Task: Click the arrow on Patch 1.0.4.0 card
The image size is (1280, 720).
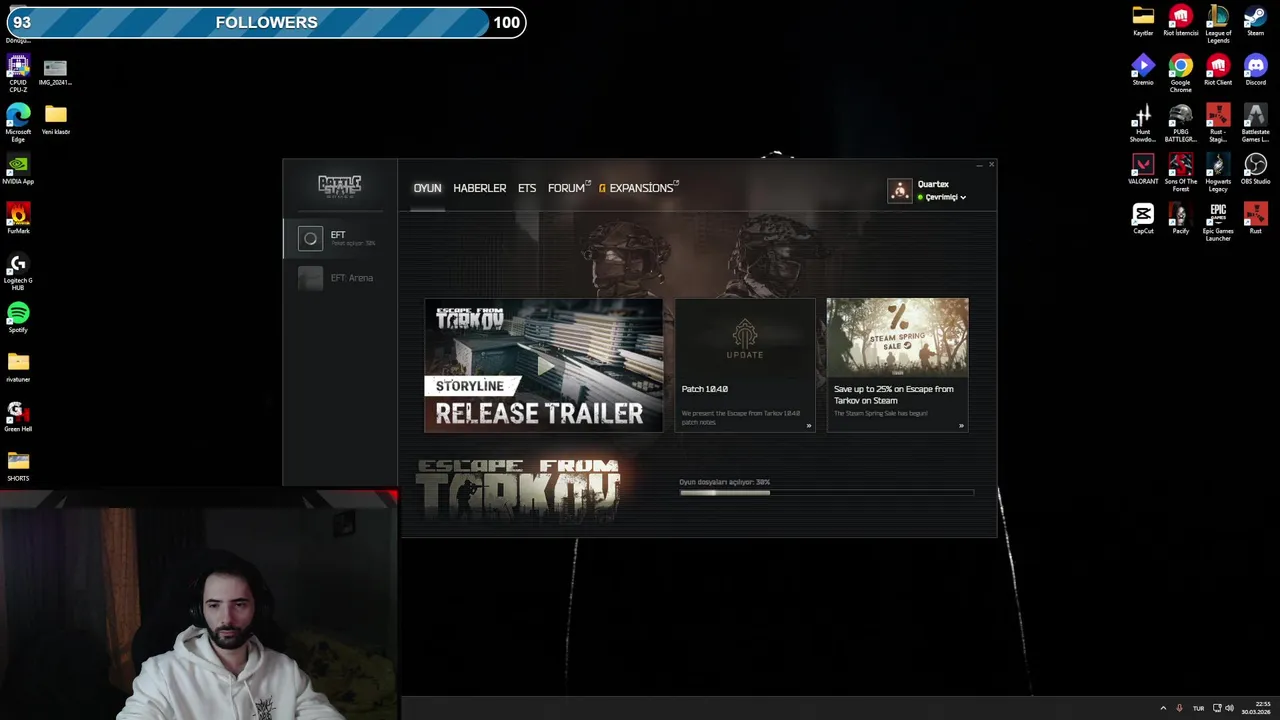Action: pos(808,426)
